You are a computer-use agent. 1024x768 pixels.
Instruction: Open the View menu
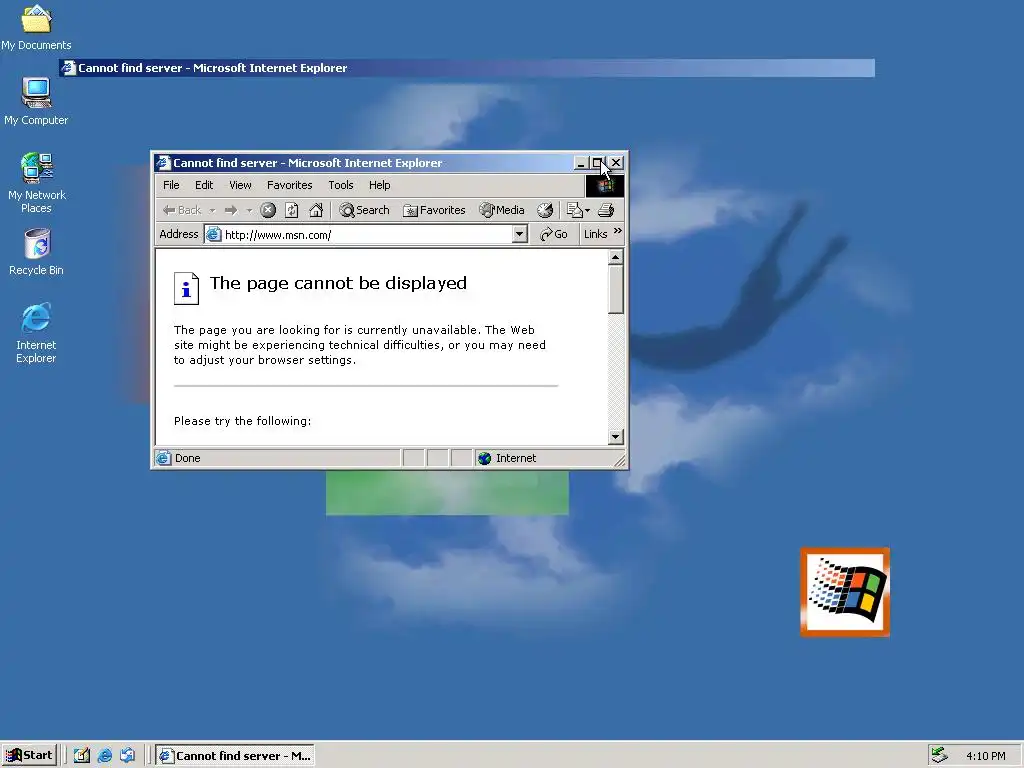tap(240, 185)
